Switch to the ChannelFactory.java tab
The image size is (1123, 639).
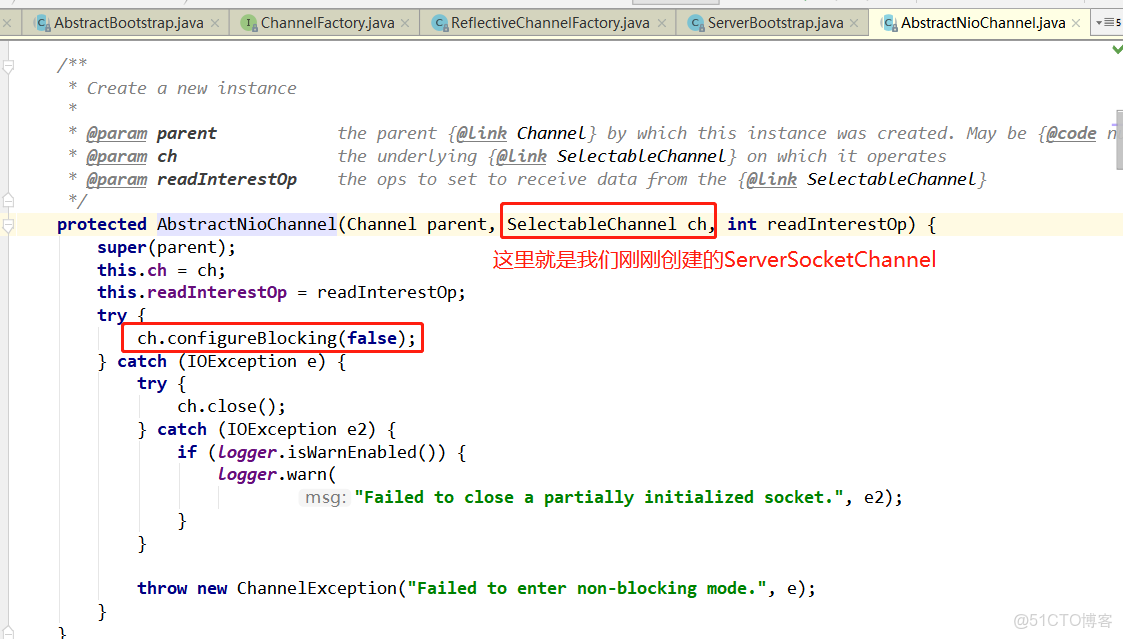click(327, 23)
